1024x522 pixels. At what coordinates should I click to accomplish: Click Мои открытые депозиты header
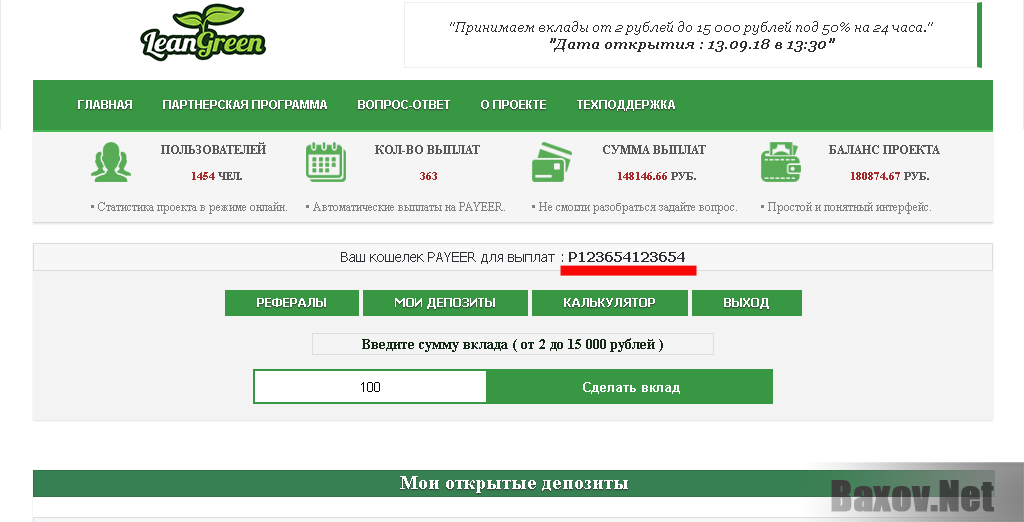(x=513, y=483)
